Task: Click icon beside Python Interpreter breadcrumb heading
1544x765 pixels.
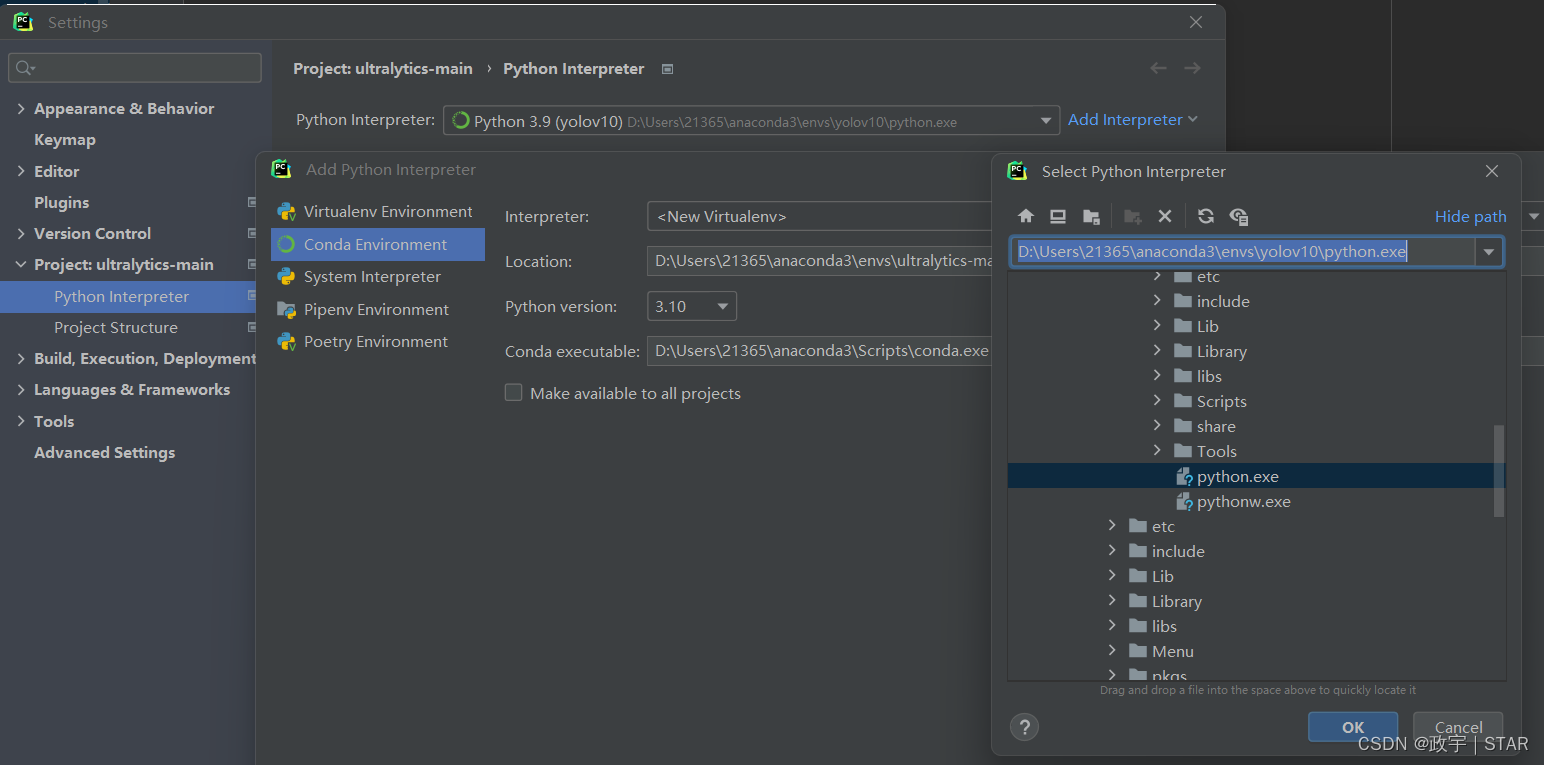Action: point(668,69)
